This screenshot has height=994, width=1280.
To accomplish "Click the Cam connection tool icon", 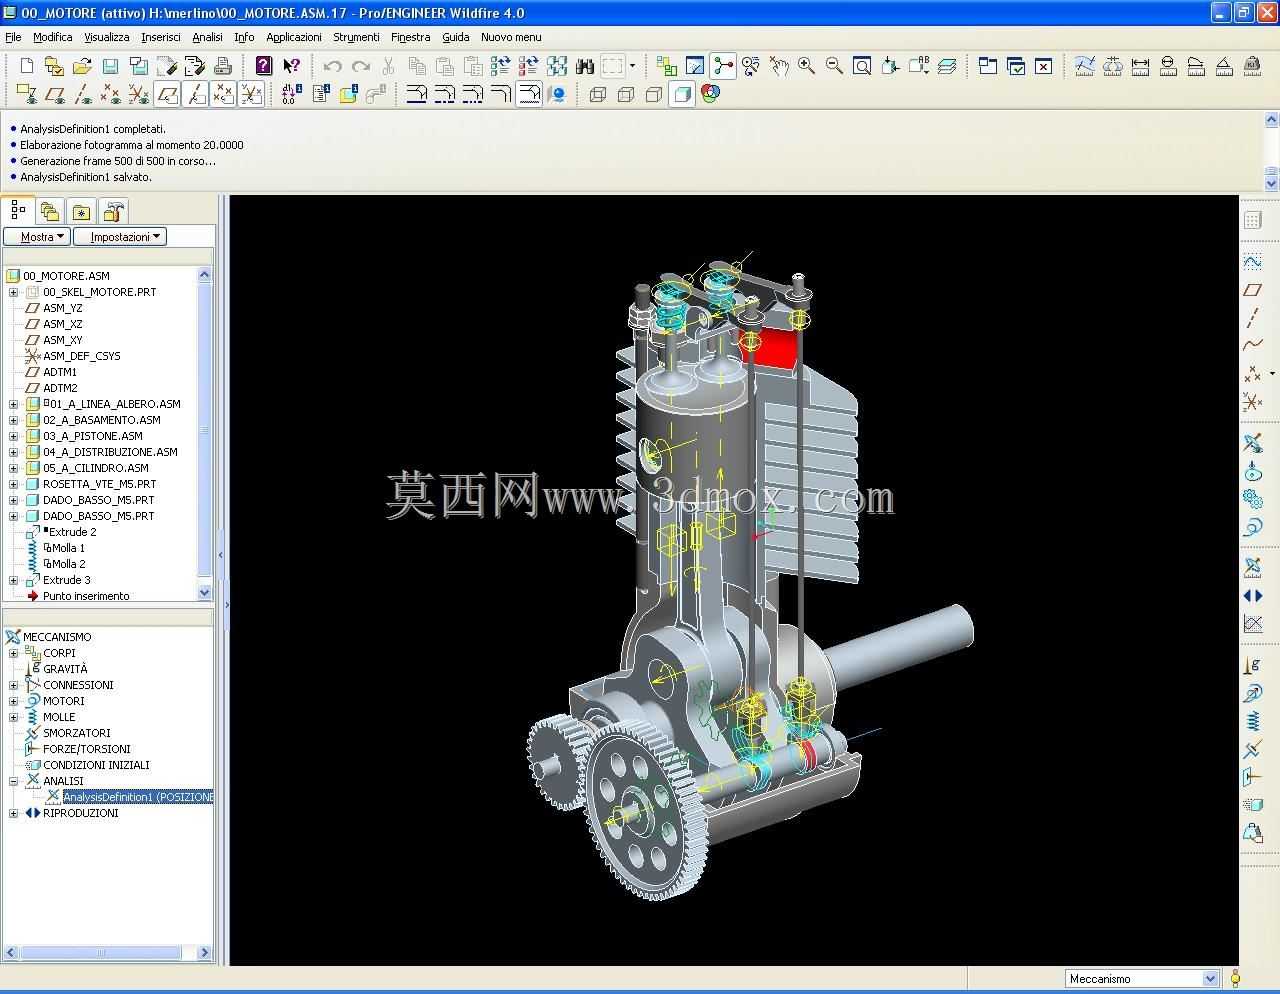I will pyautogui.click(x=1252, y=471).
